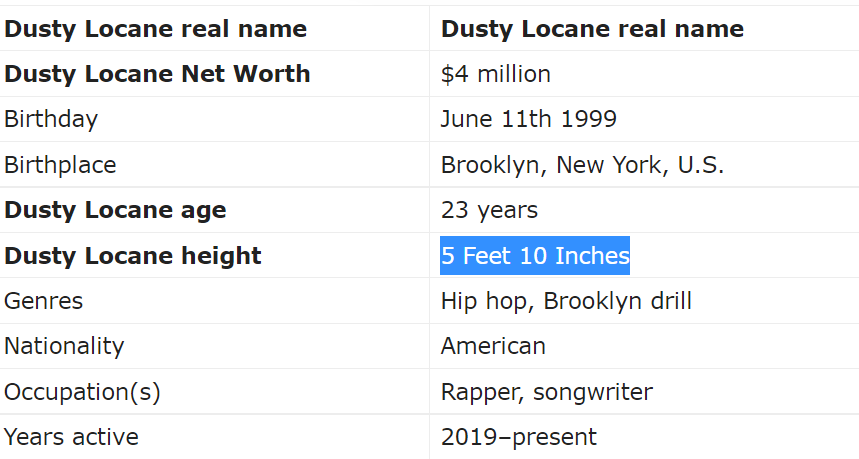Select Rapper, songwriter text

tap(547, 392)
